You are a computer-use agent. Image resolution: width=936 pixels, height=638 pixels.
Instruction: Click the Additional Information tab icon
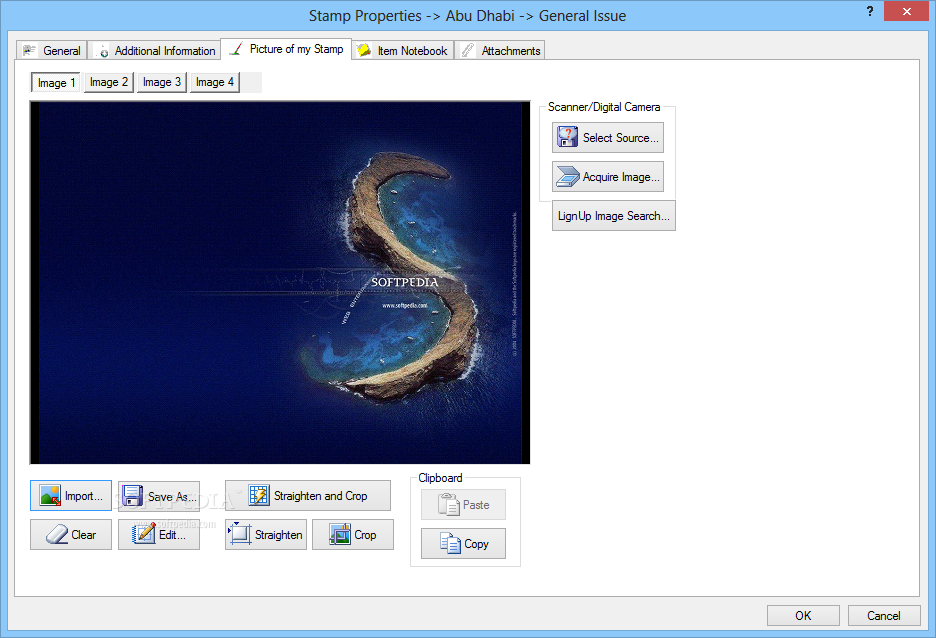pos(103,51)
